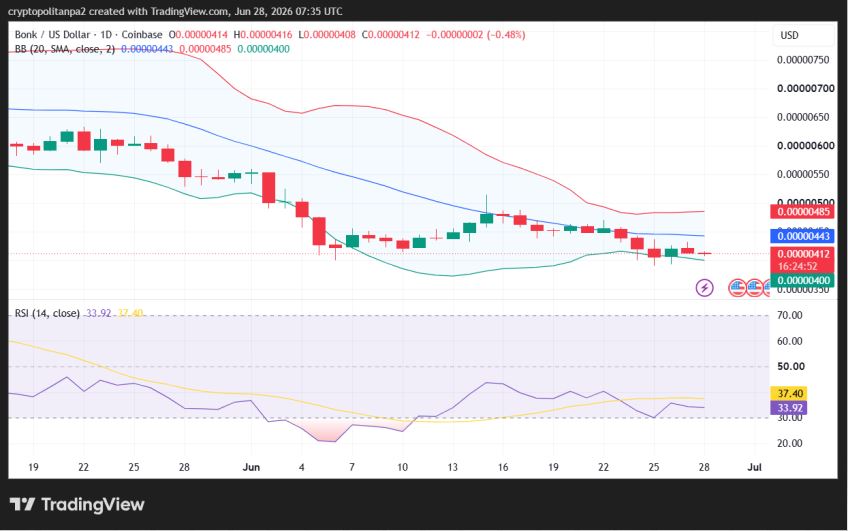Click the blue 0.00000443 value in BB legend
848x531 pixels.
pos(147,49)
